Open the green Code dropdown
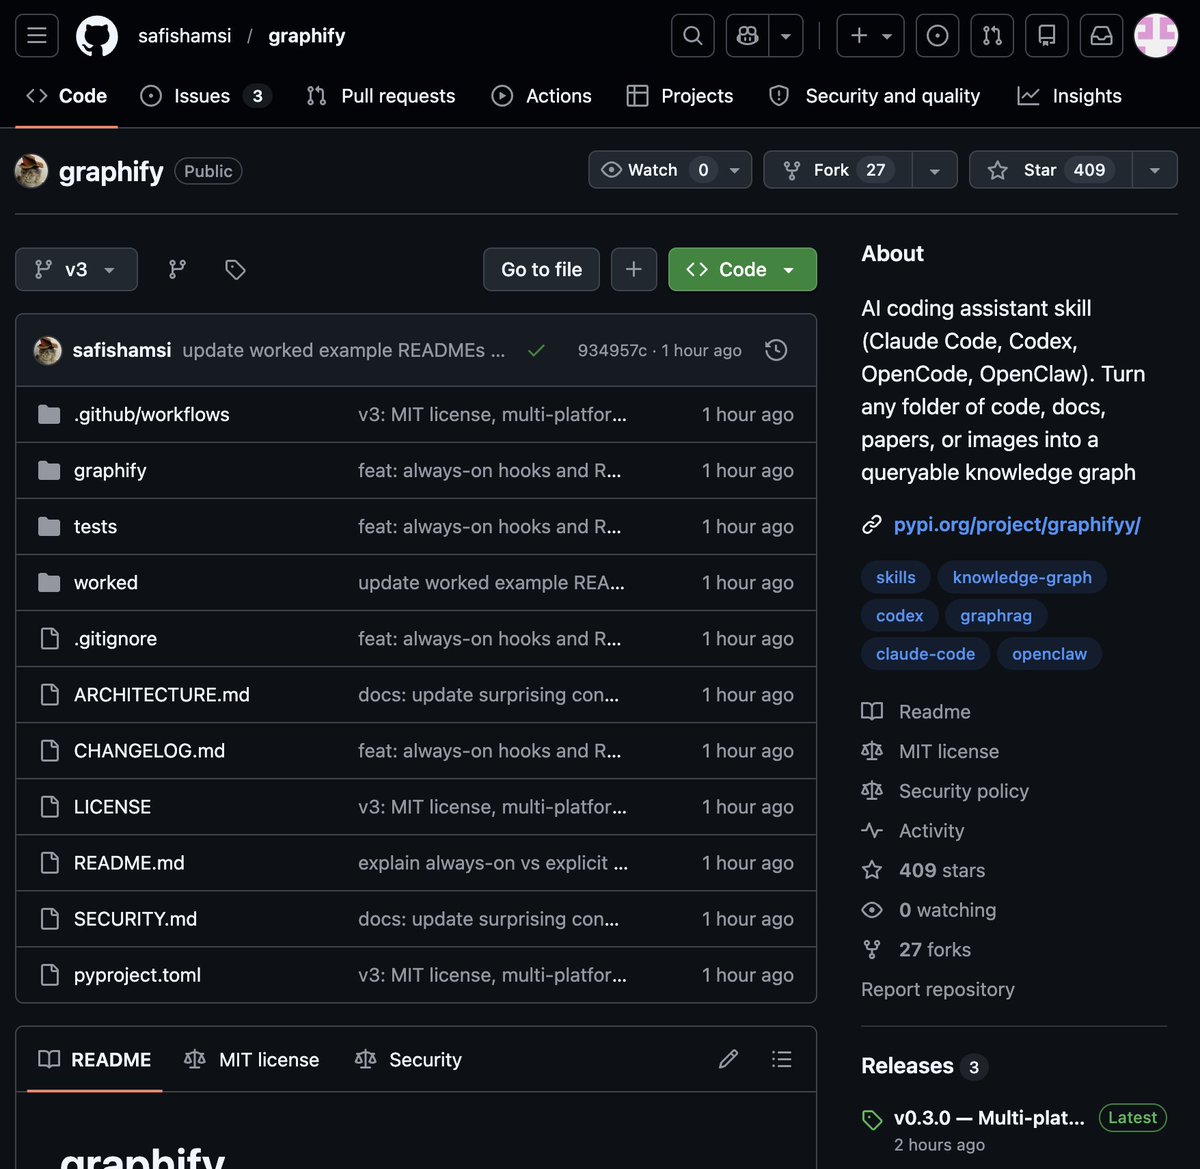 pyautogui.click(x=742, y=269)
